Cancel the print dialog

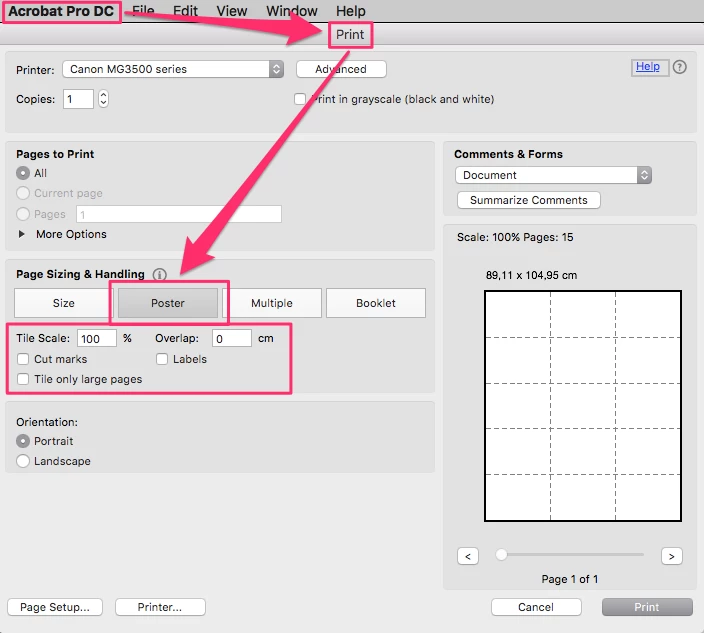(x=536, y=607)
